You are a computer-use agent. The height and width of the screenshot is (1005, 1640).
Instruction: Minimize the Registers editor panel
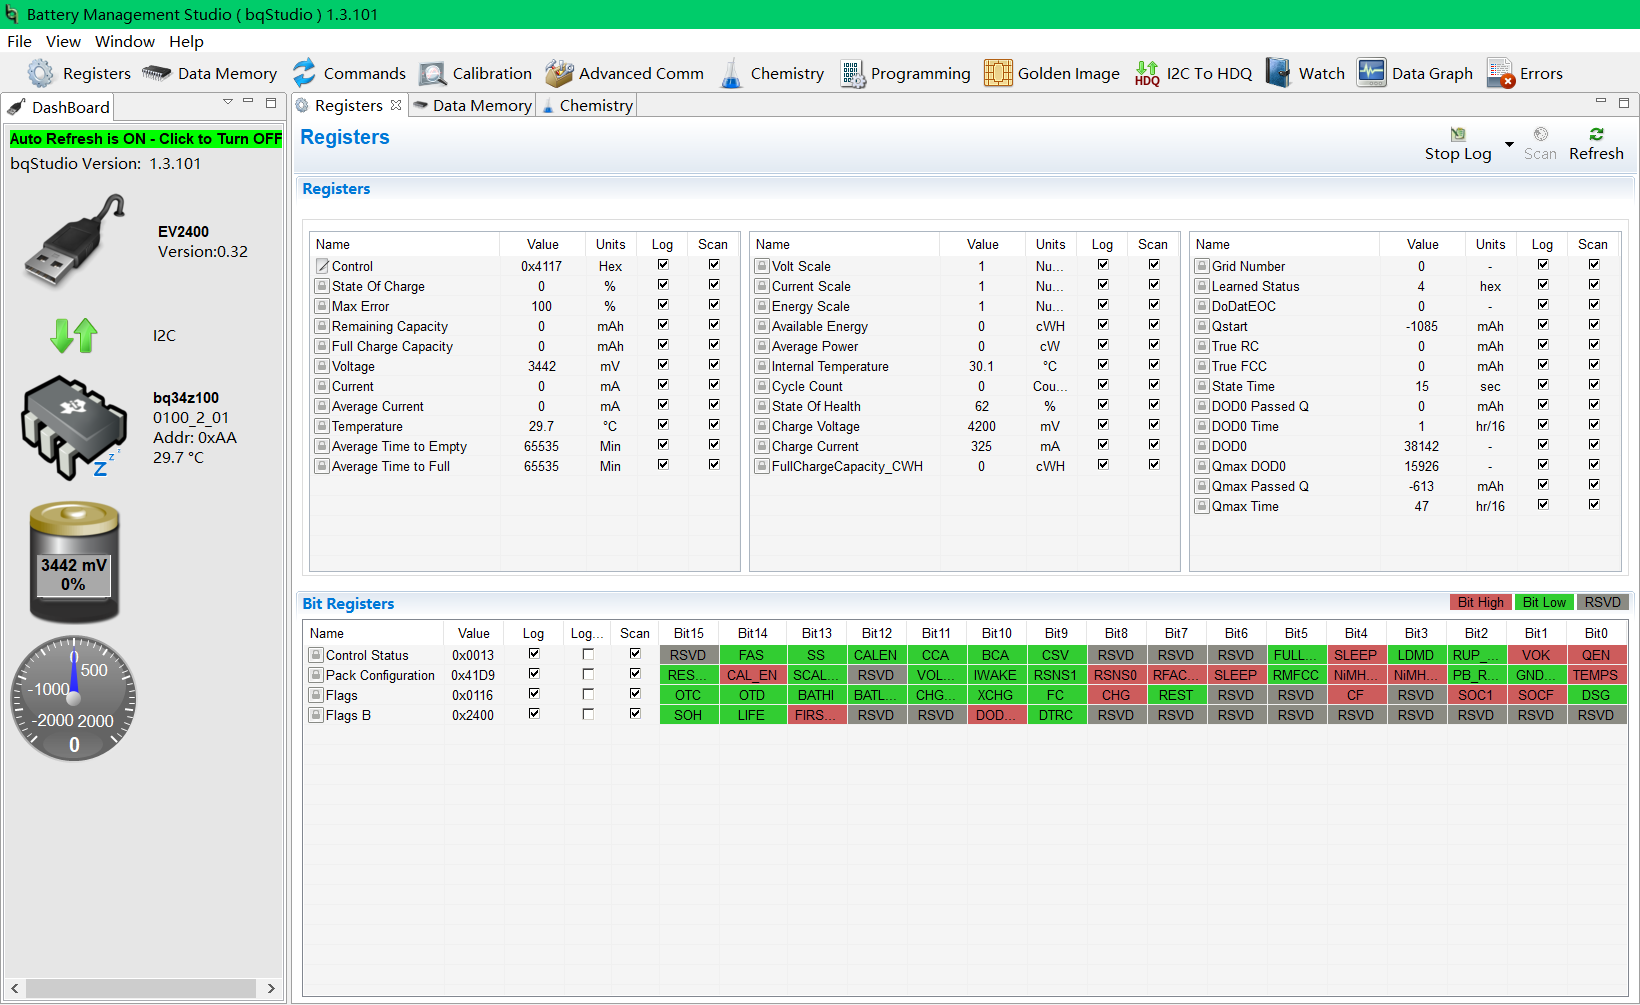(1601, 102)
